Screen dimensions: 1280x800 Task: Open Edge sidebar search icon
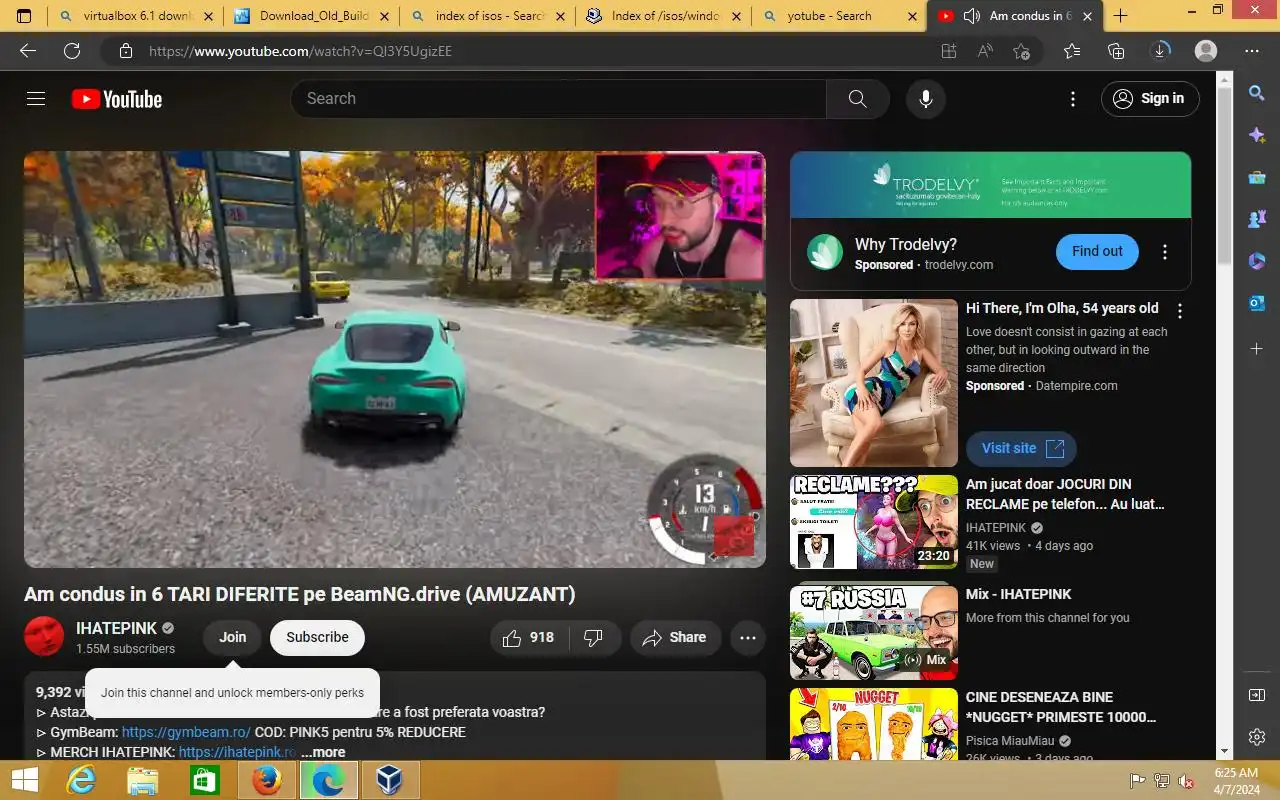[1257, 93]
